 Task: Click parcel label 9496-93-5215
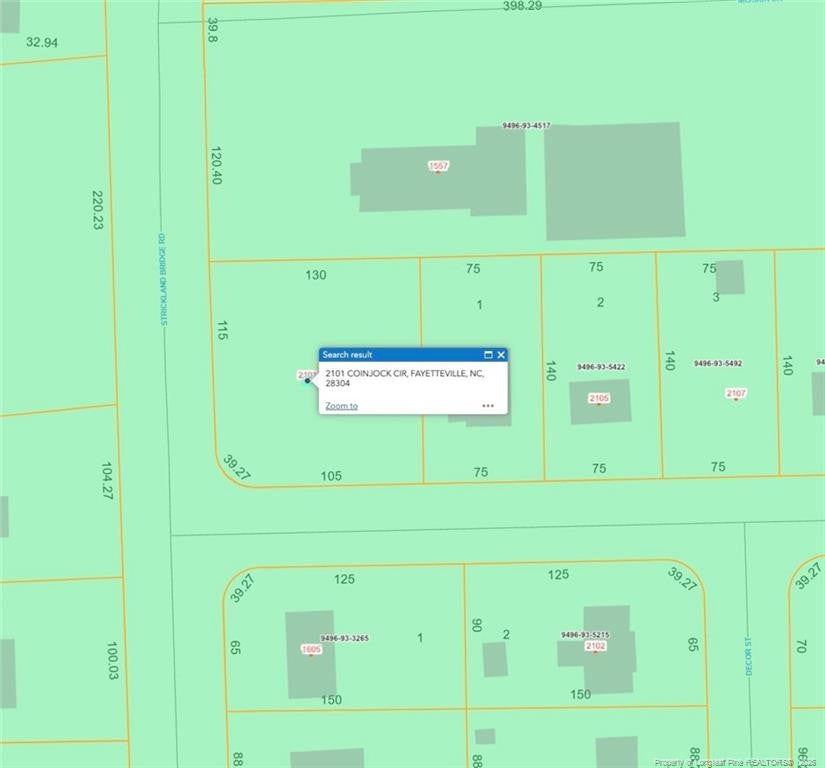(x=585, y=635)
